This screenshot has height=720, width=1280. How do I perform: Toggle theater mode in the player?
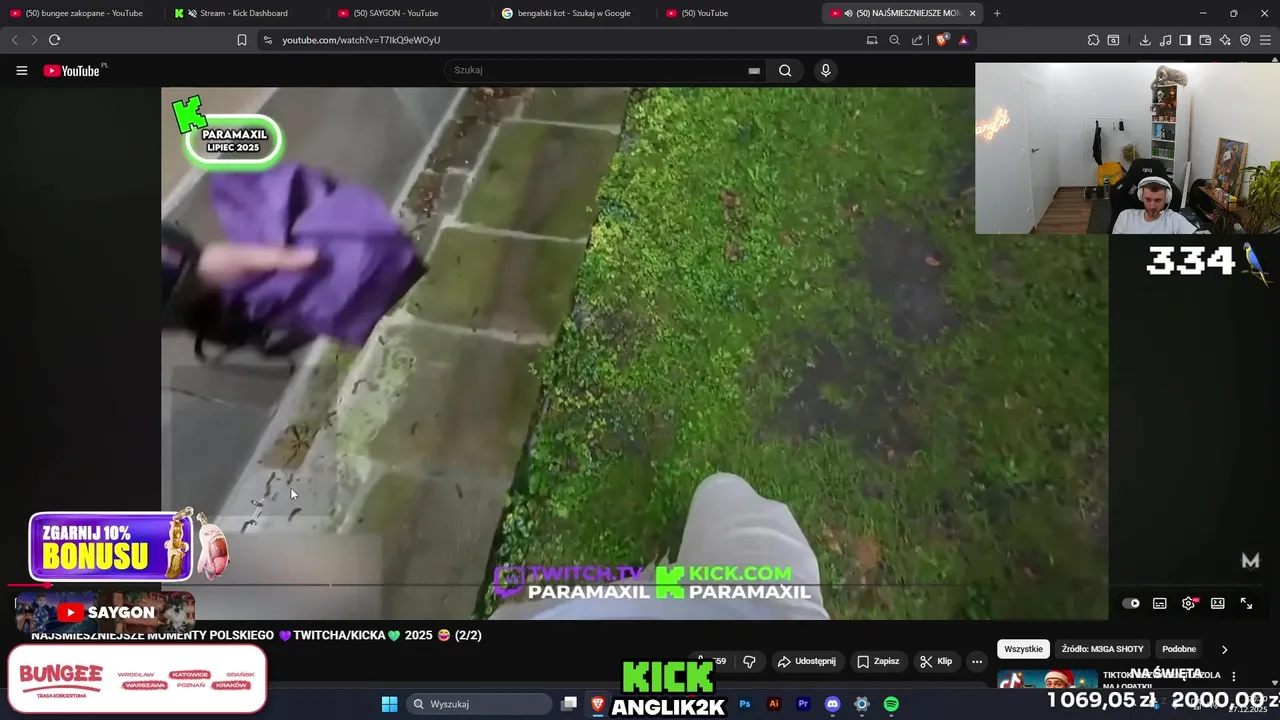click(1217, 603)
